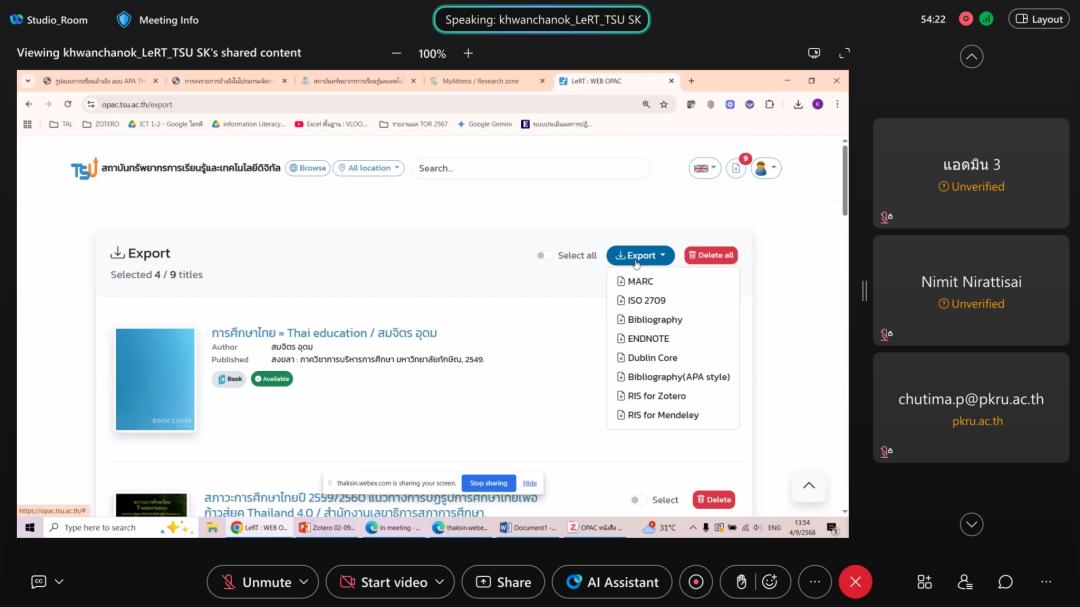This screenshot has width=1080, height=607.
Task: Toggle the Select all switch
Action: pos(542,255)
